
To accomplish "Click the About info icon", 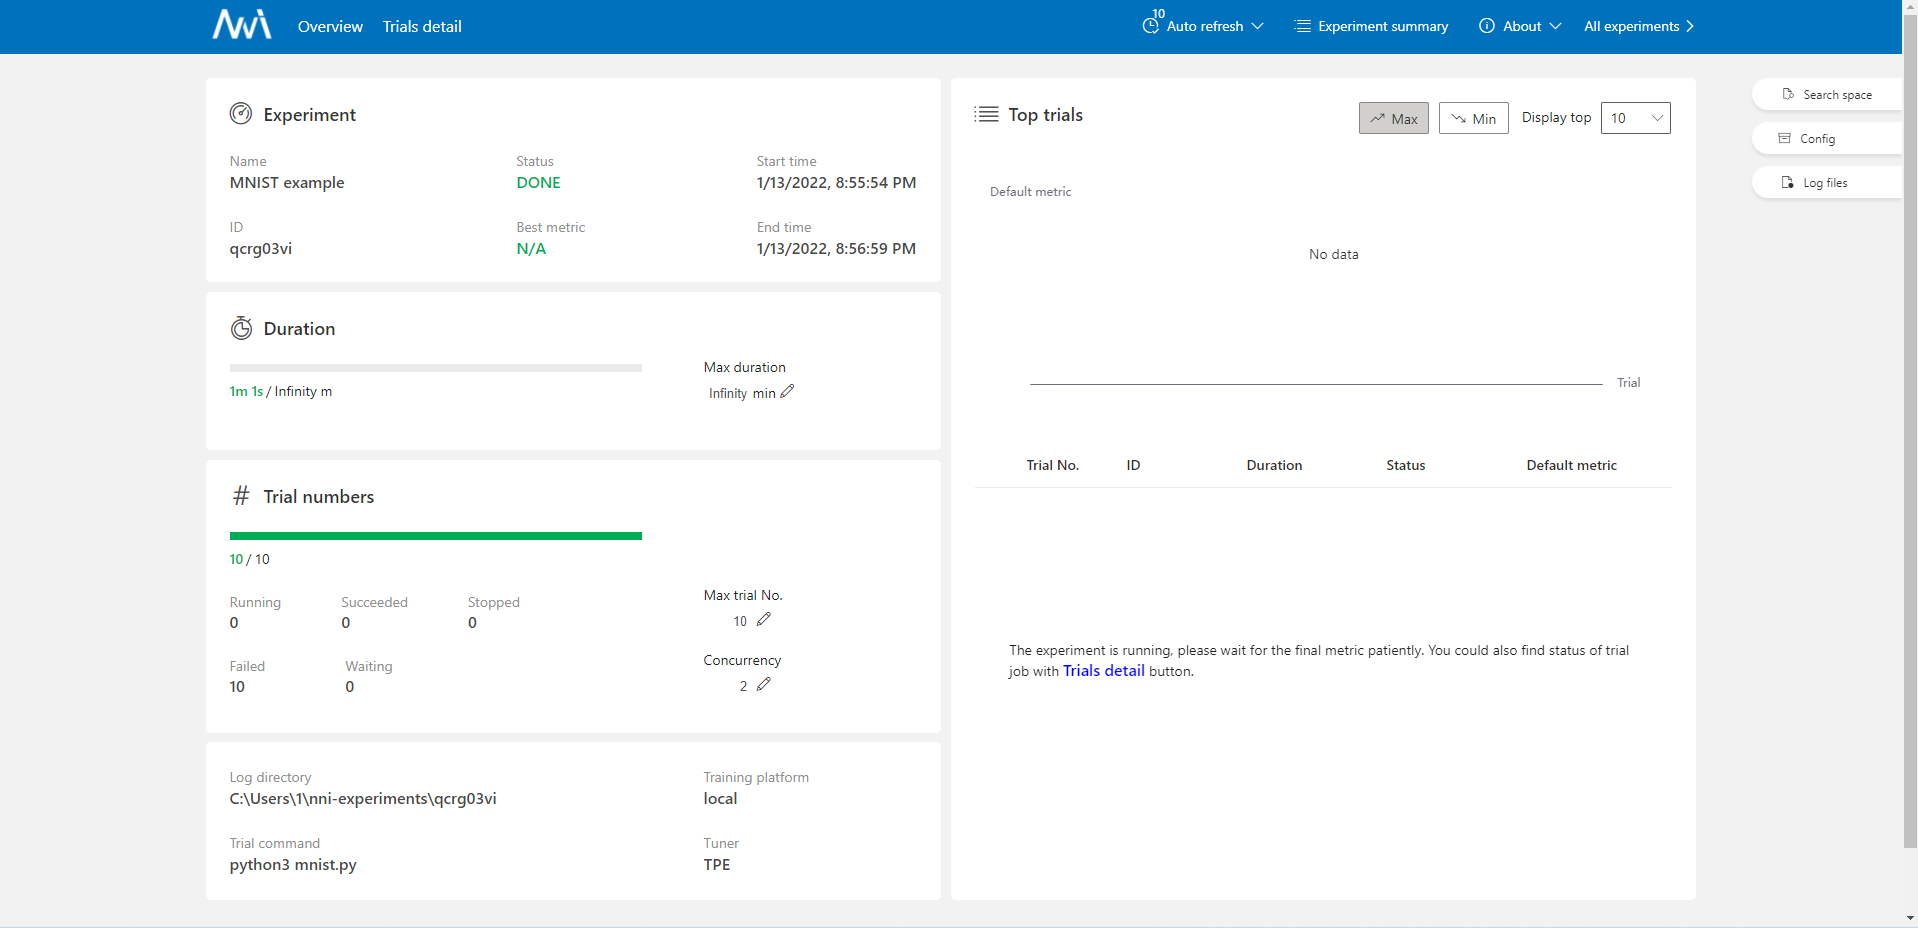I will [1487, 26].
